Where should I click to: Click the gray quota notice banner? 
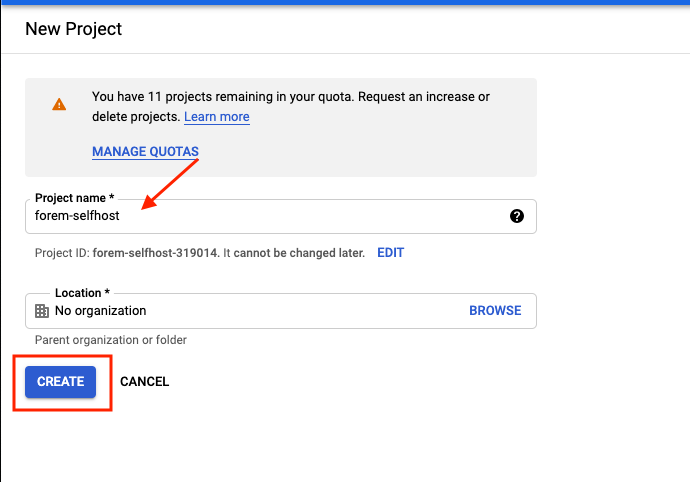click(281, 127)
